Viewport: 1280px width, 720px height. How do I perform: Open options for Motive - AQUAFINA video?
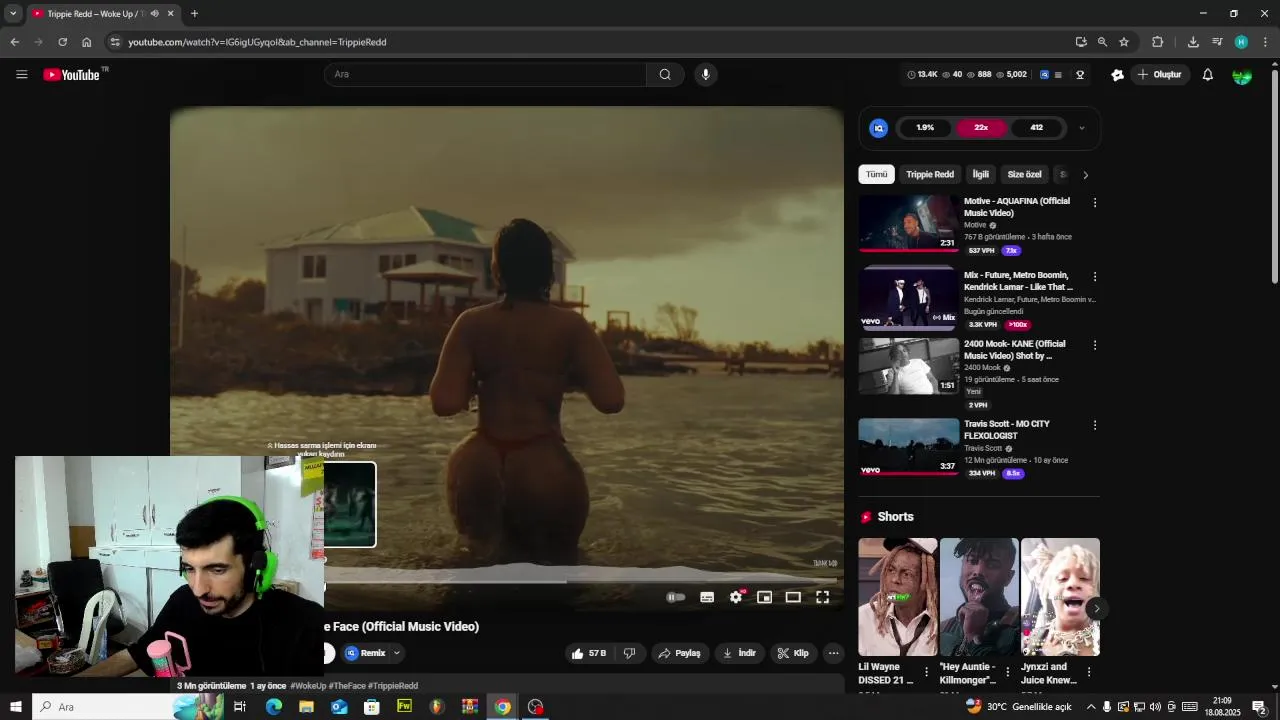(x=1095, y=203)
